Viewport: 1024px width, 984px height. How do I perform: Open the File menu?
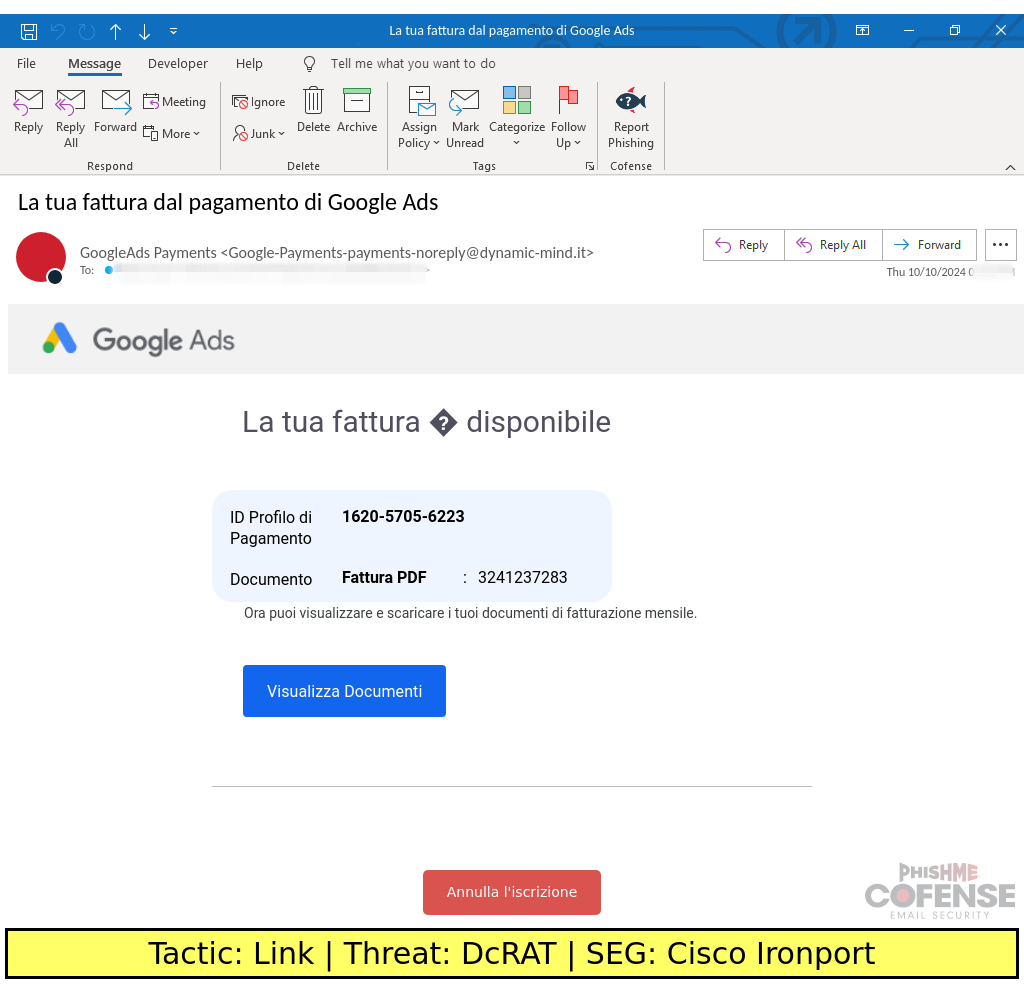[26, 63]
